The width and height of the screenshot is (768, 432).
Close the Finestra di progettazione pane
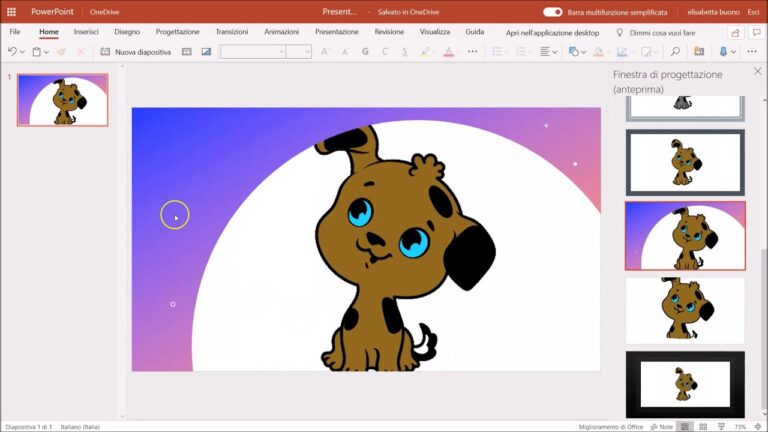point(757,72)
